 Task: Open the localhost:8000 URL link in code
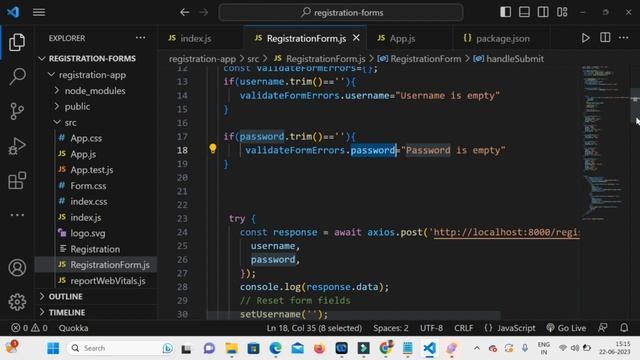[506, 232]
